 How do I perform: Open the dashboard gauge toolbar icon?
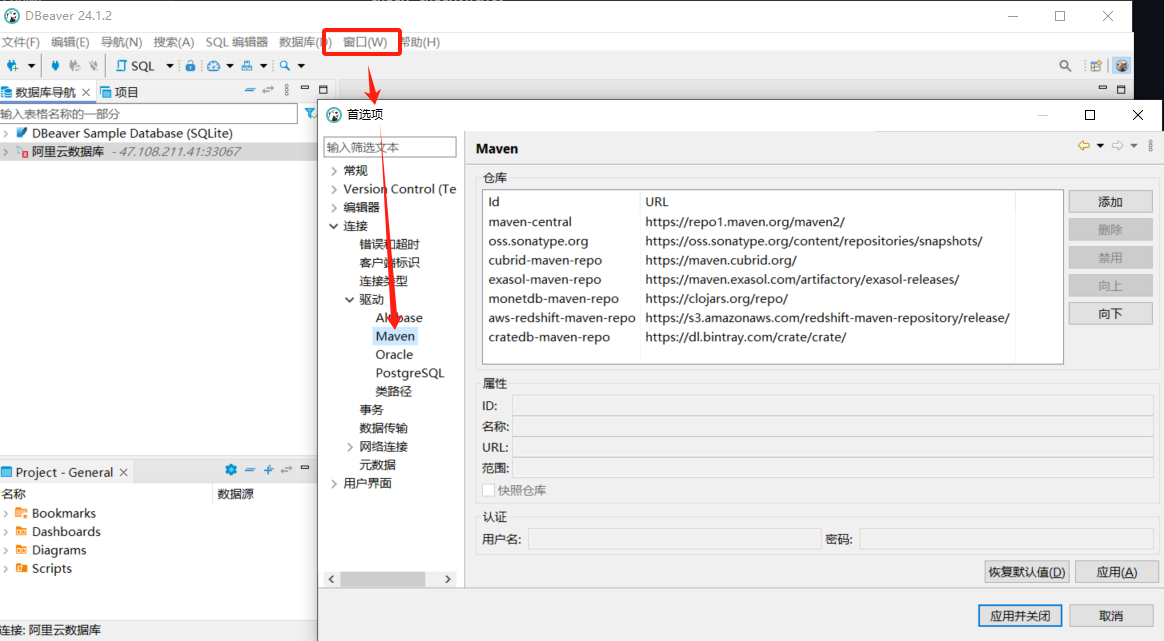(x=214, y=65)
